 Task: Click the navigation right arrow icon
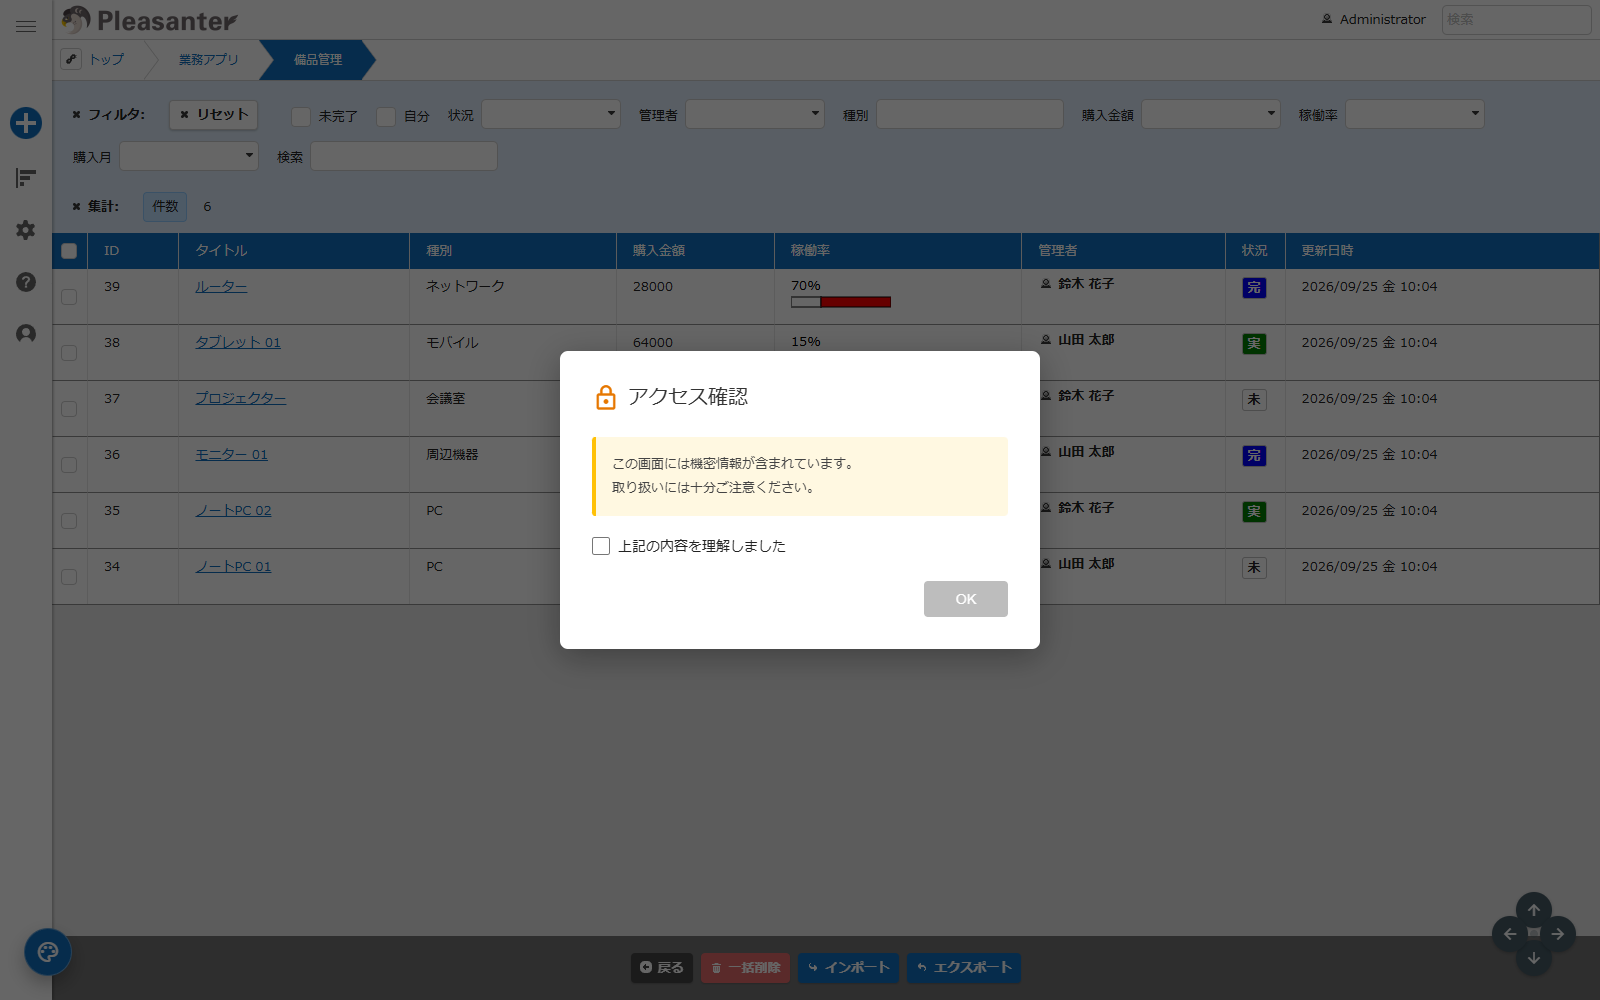click(1558, 934)
